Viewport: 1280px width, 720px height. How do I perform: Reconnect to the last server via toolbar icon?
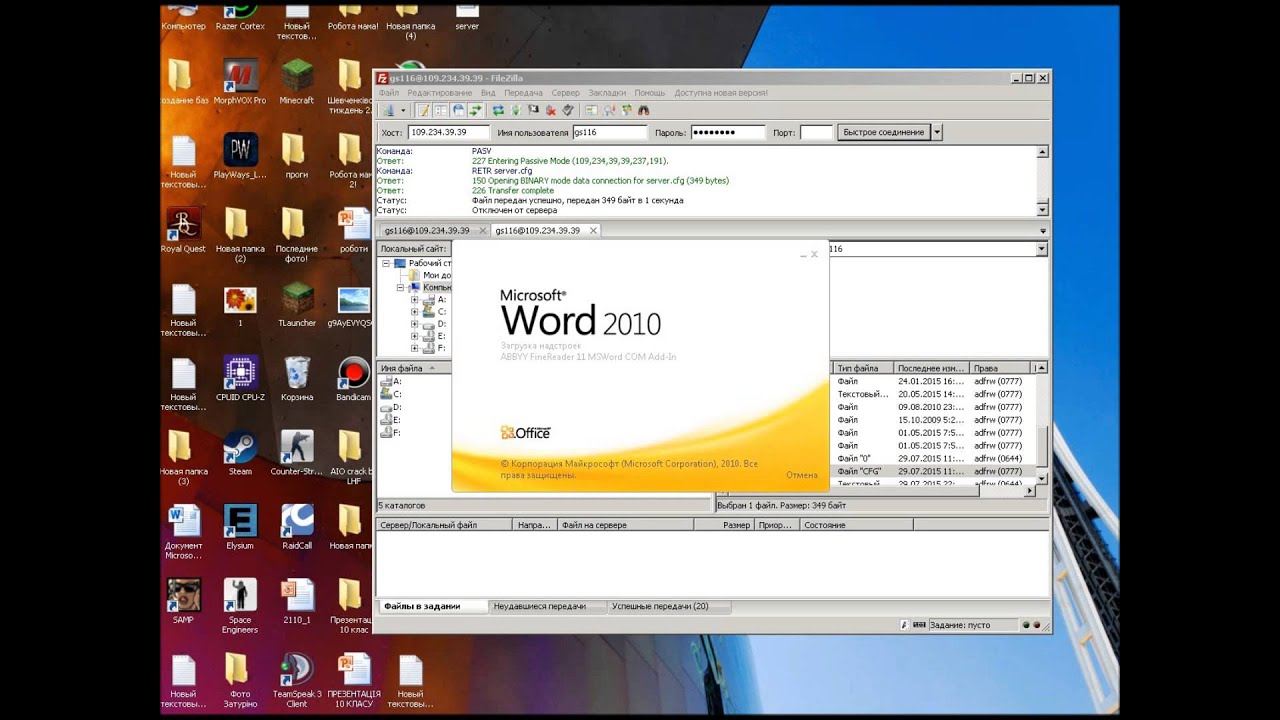click(568, 110)
